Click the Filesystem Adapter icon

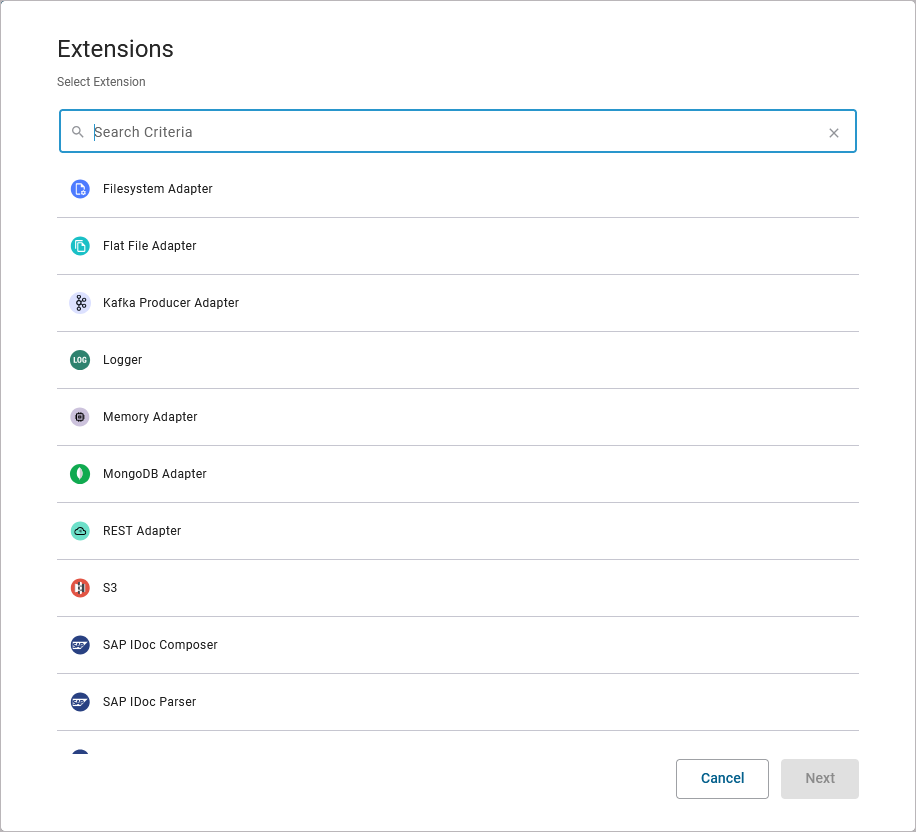point(80,189)
